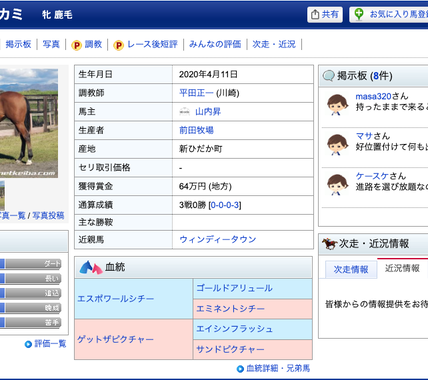The height and width of the screenshot is (380, 428).
Task: Click マサ's avatar icon
Action: [337, 144]
